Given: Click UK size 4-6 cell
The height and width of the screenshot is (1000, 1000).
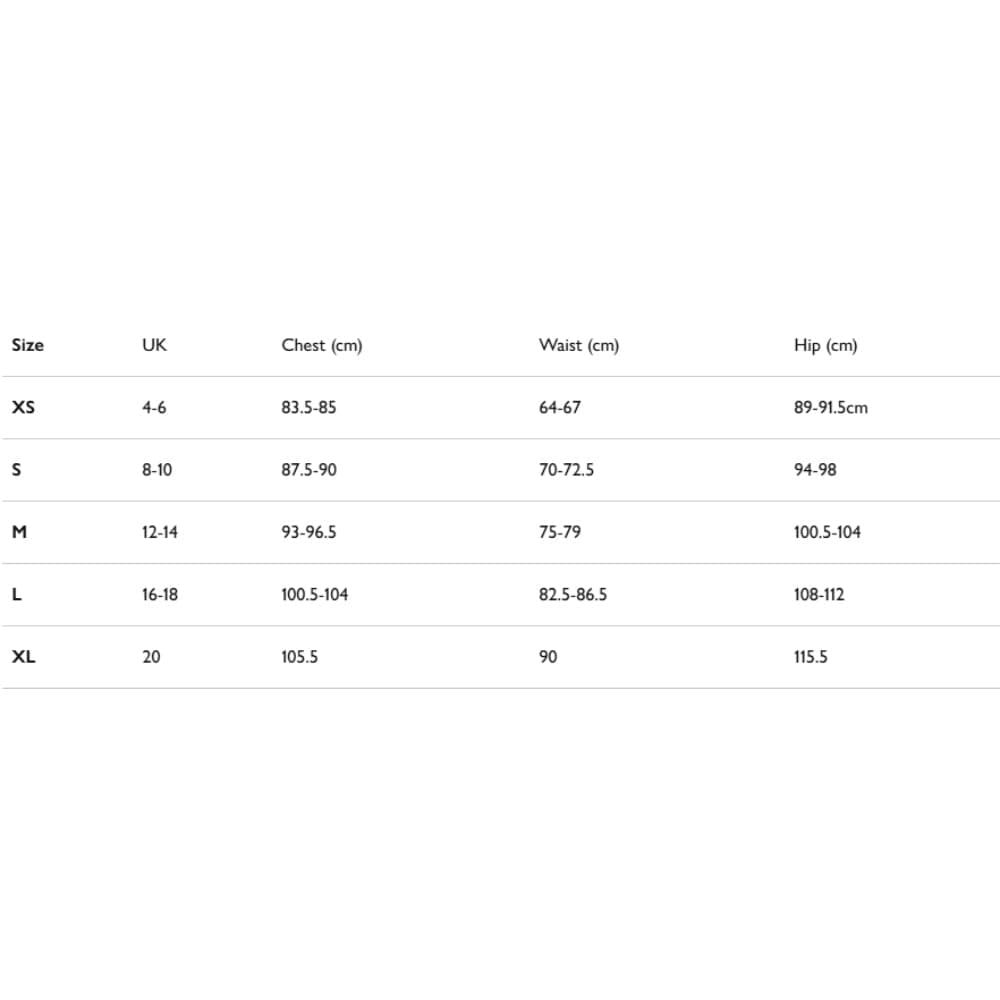Looking at the screenshot, I should click(x=154, y=408).
